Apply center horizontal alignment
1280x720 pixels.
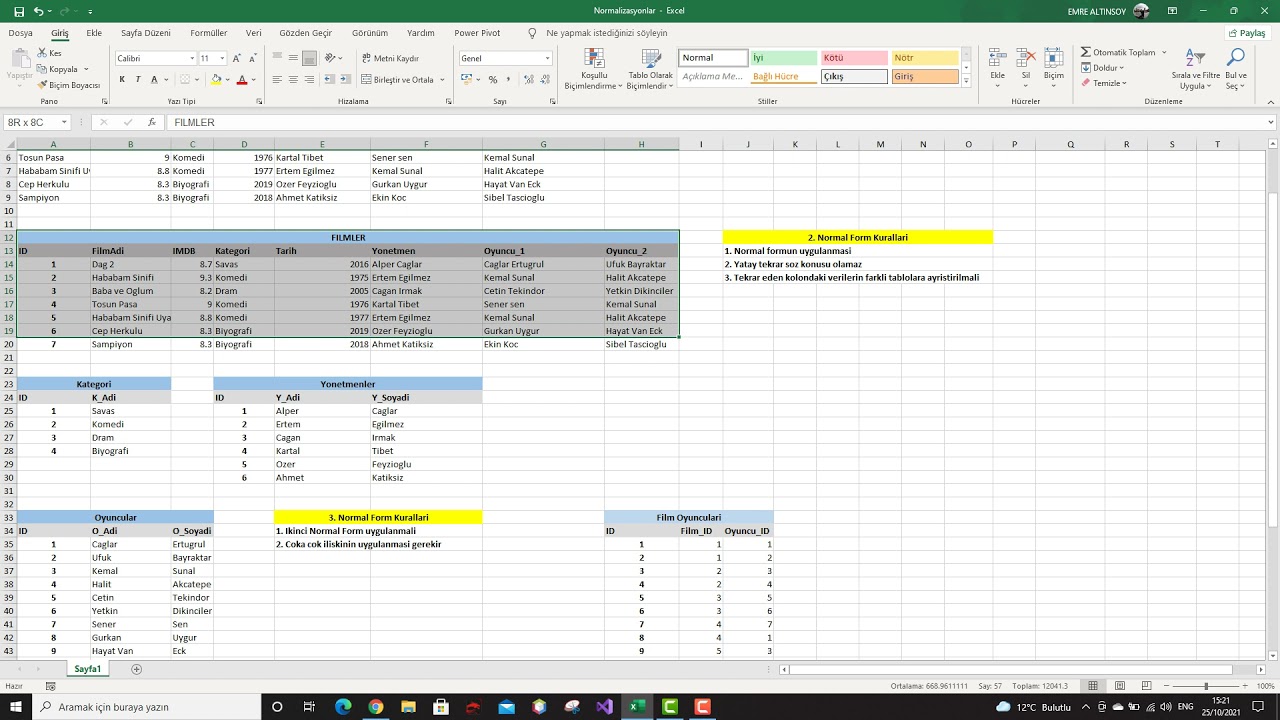point(293,79)
